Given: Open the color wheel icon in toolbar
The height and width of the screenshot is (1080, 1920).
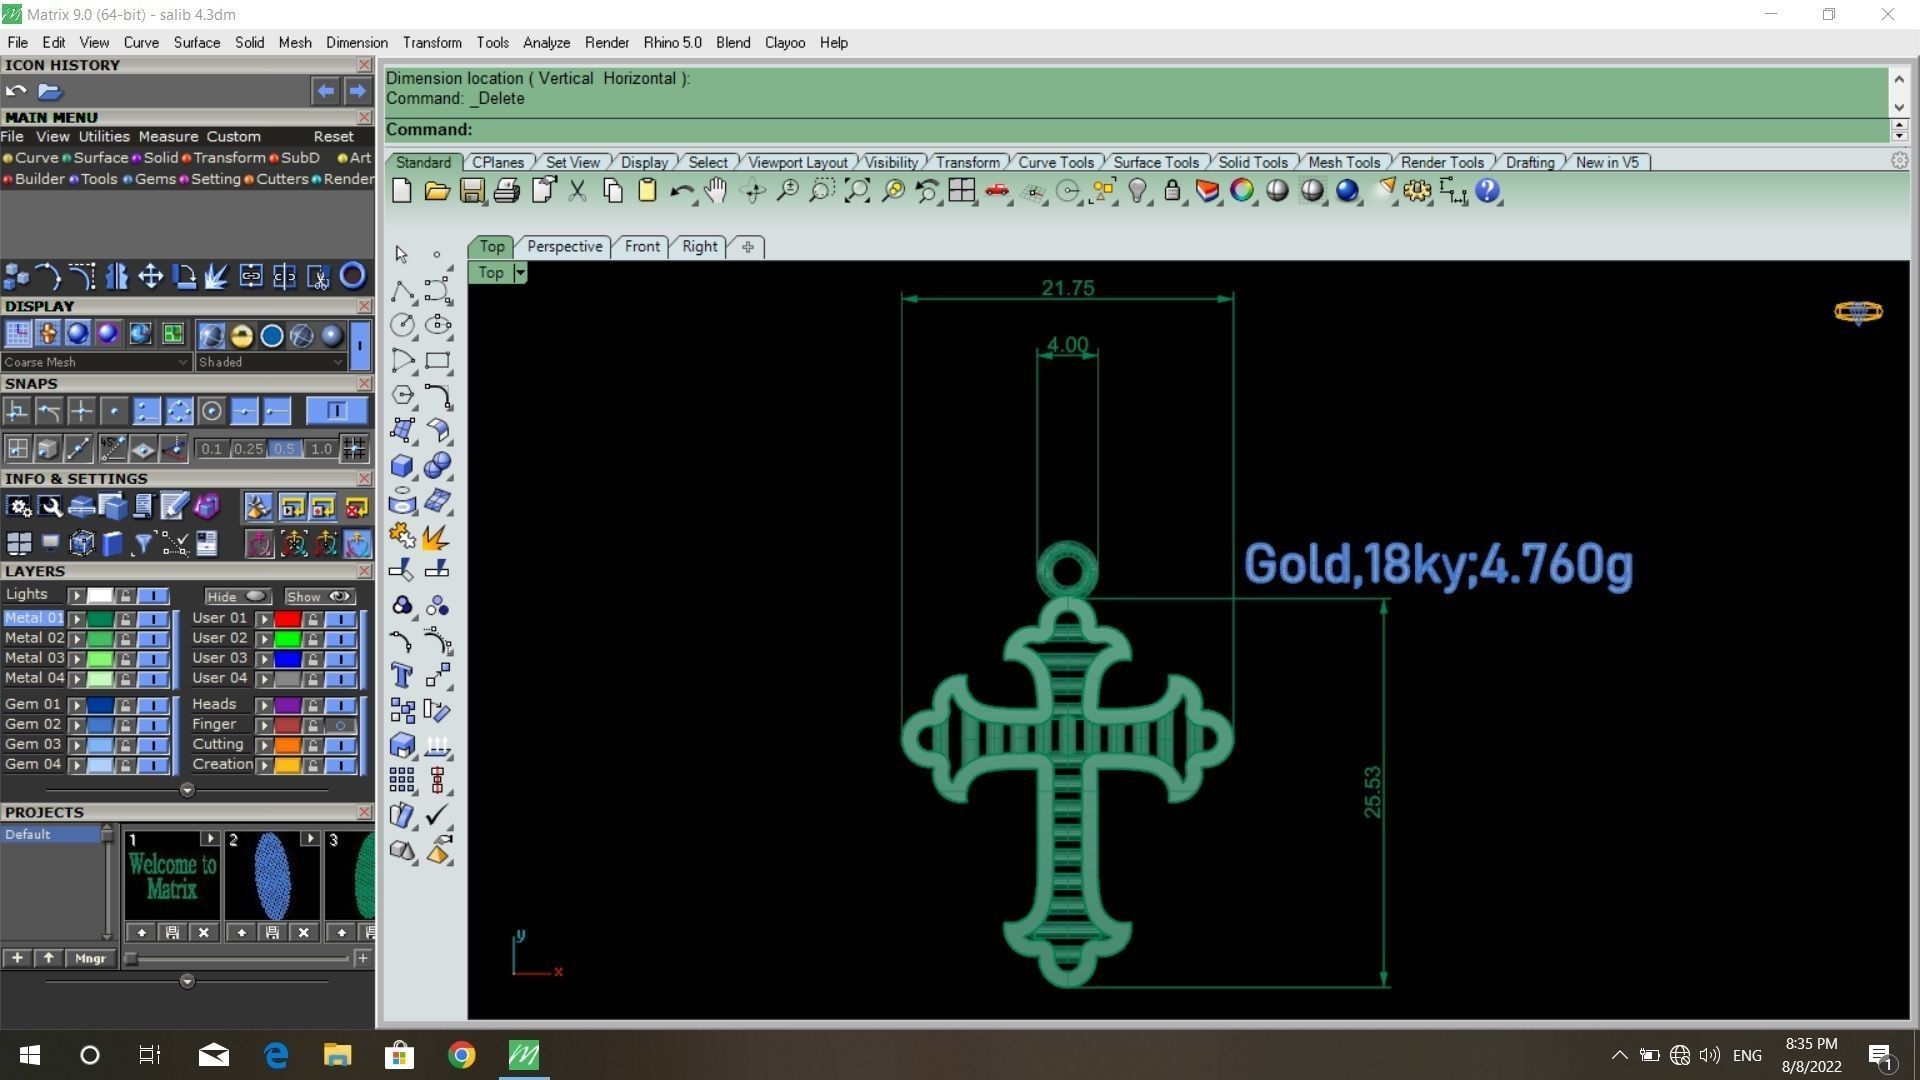Looking at the screenshot, I should point(1242,190).
